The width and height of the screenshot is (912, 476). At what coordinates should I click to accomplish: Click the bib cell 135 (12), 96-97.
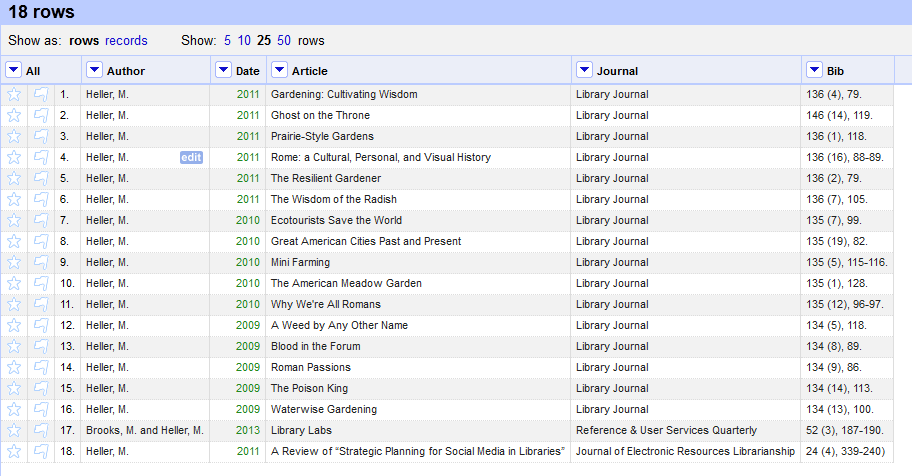click(847, 304)
